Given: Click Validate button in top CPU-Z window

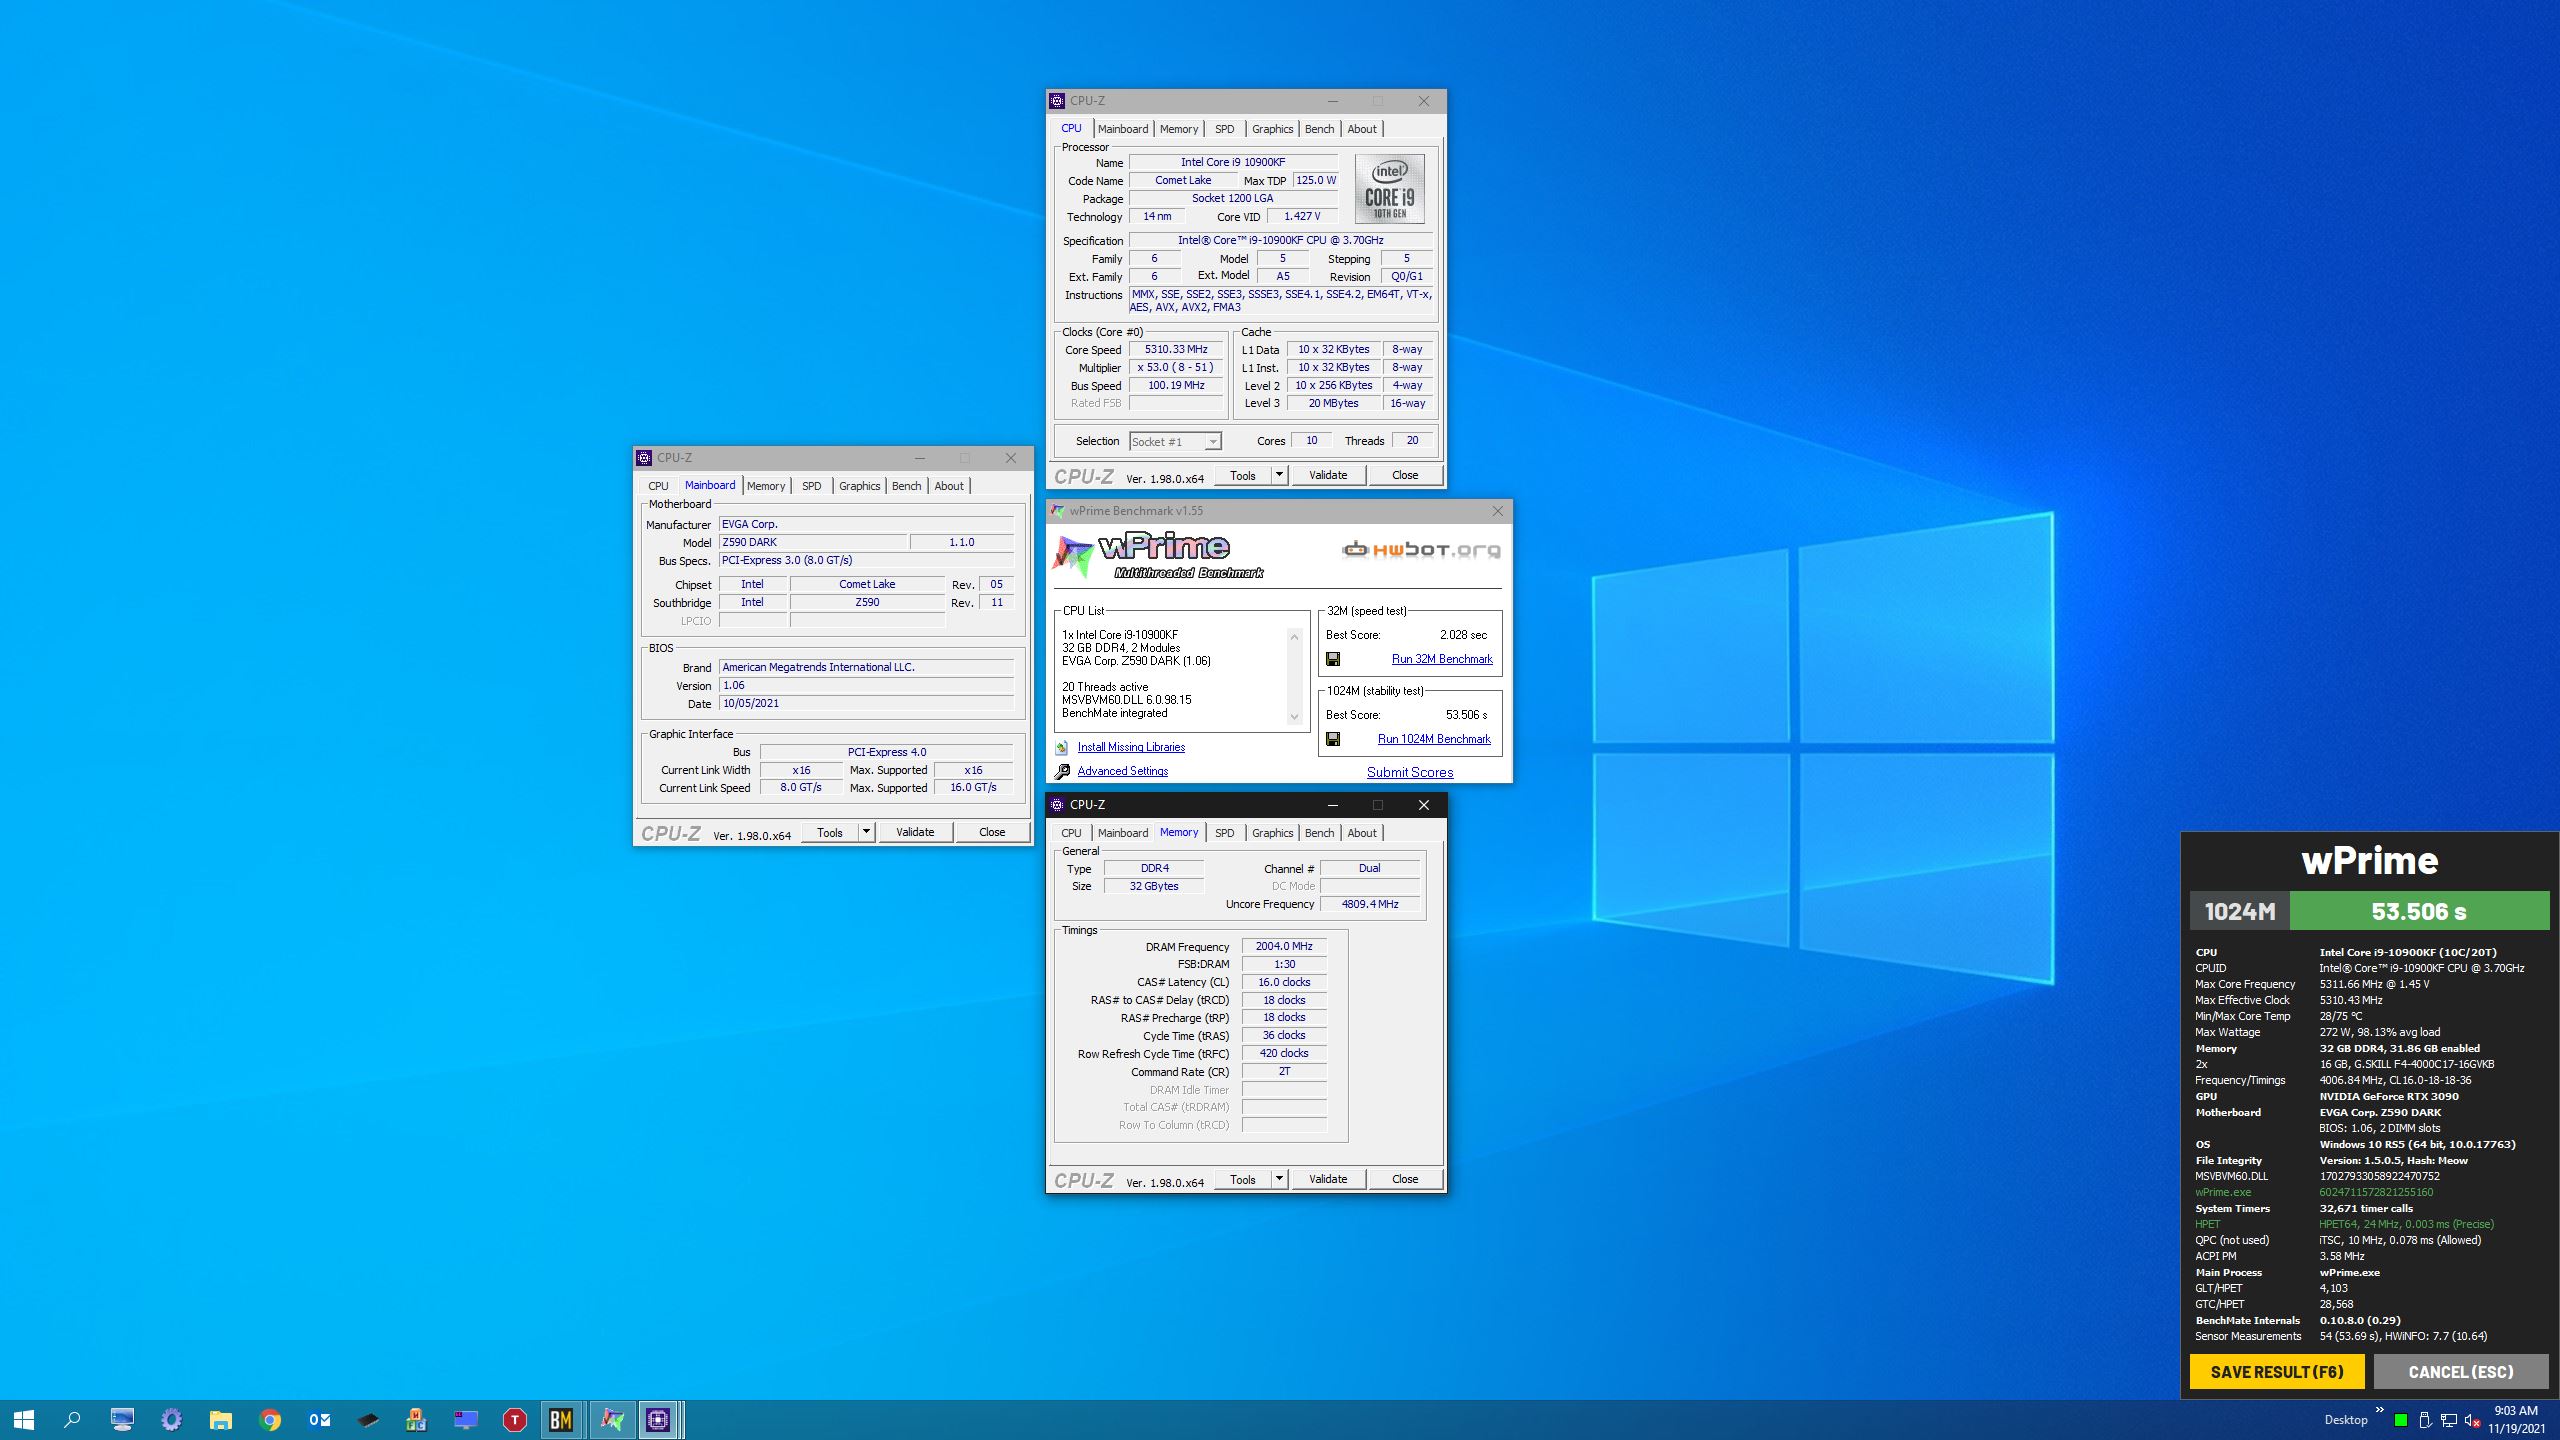Looking at the screenshot, I should tap(1327, 475).
